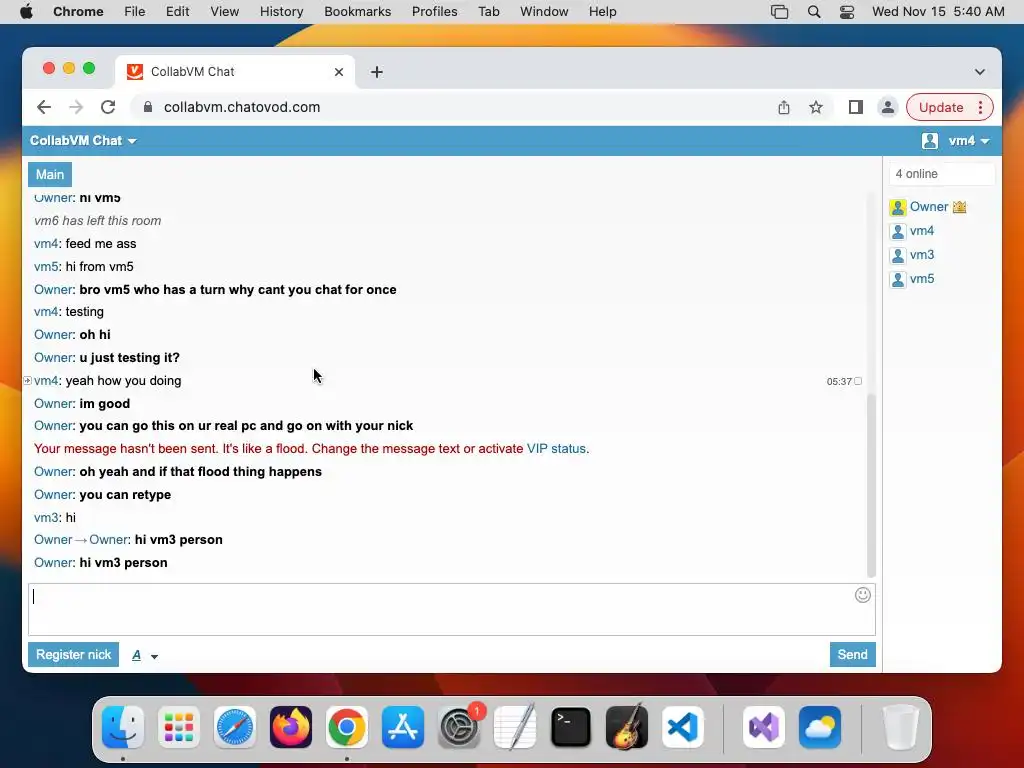Open Control Center in menu bar
The width and height of the screenshot is (1024, 768).
point(847,12)
